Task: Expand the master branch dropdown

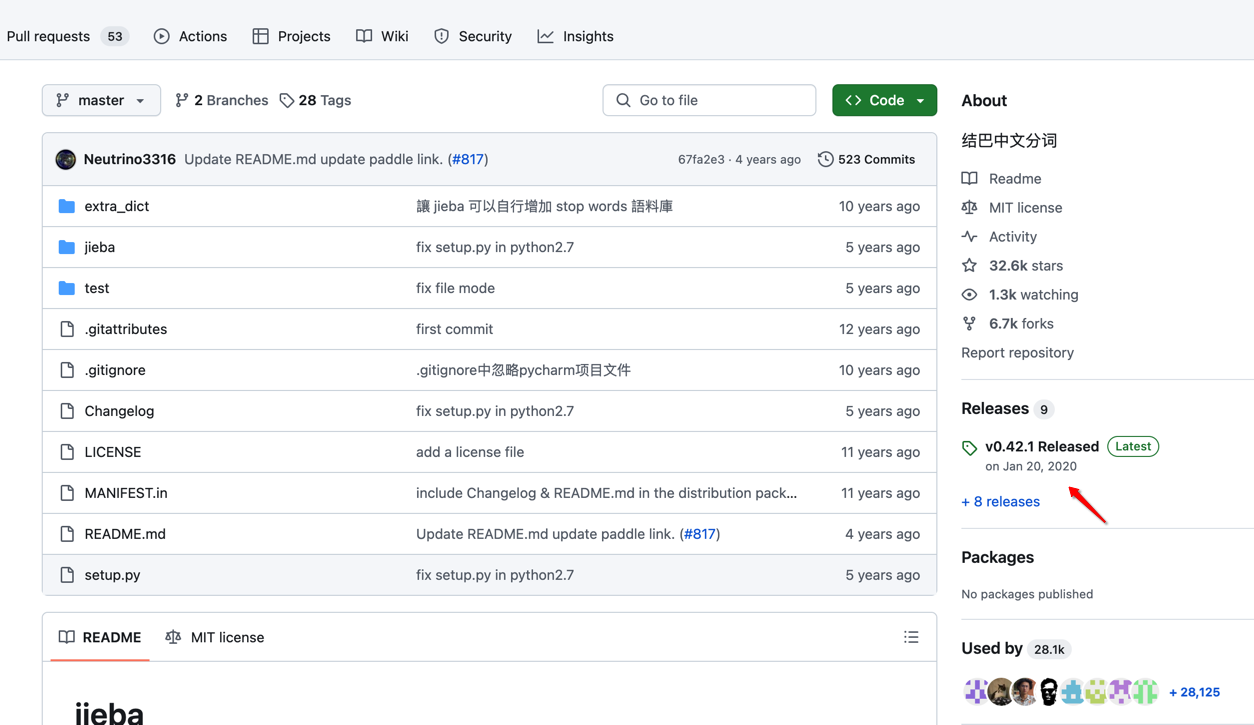Action: pos(101,100)
